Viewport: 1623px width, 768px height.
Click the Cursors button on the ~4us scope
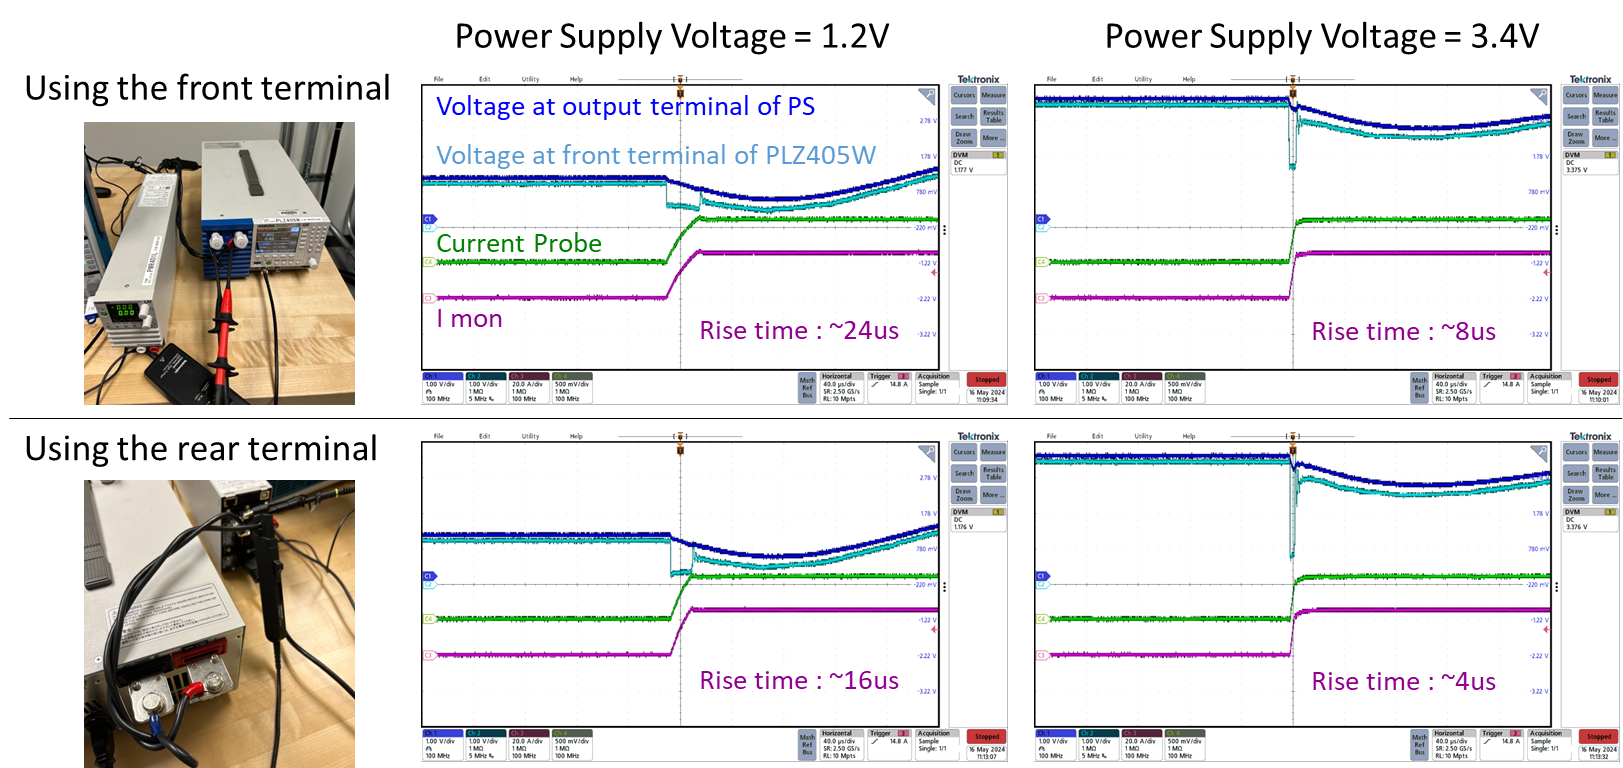point(1576,452)
